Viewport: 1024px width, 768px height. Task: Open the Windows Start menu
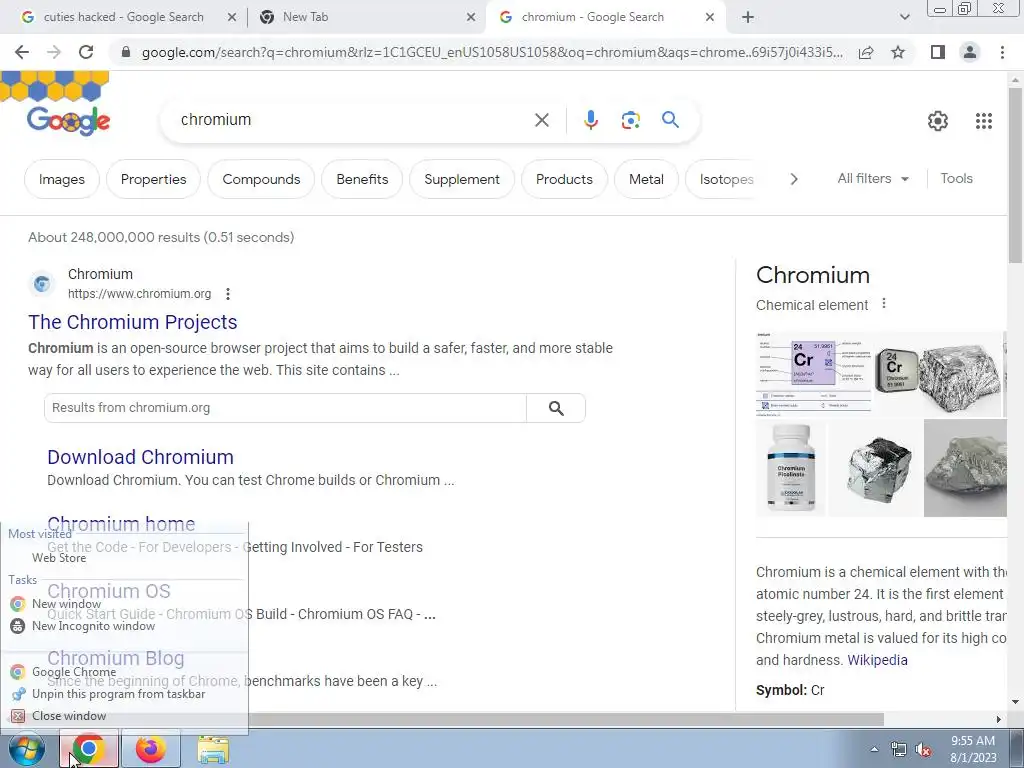tap(26, 749)
